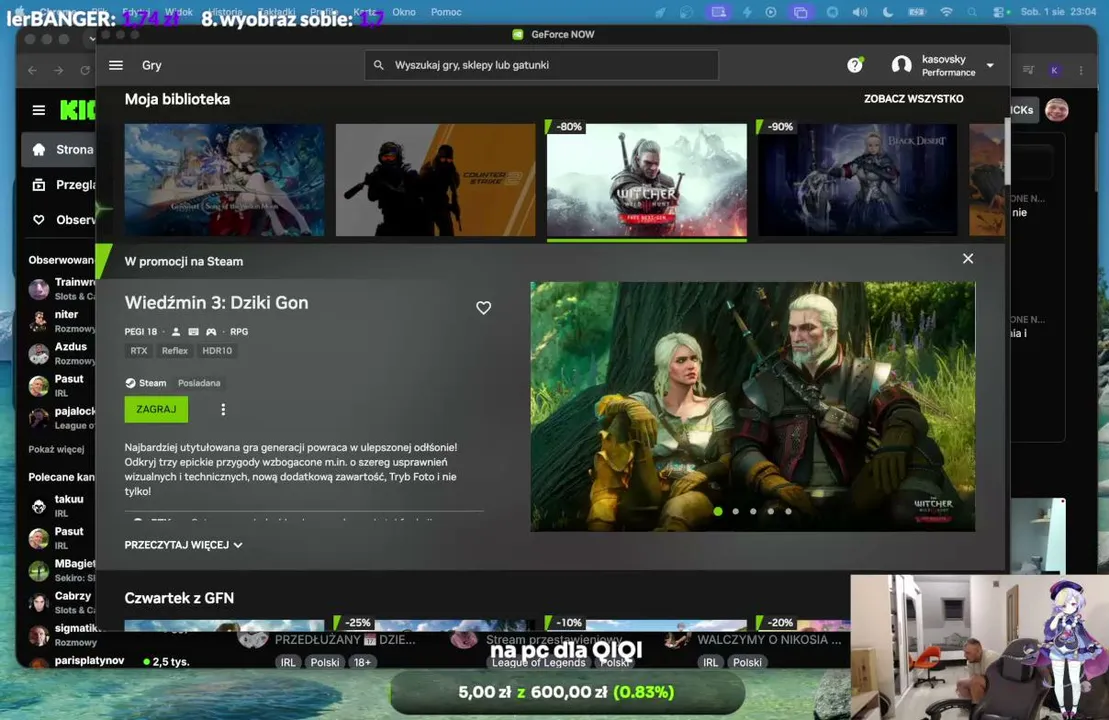Open Trainwrecks channel in Kick sidebar
Screen dimensions: 1109x720
[62, 289]
